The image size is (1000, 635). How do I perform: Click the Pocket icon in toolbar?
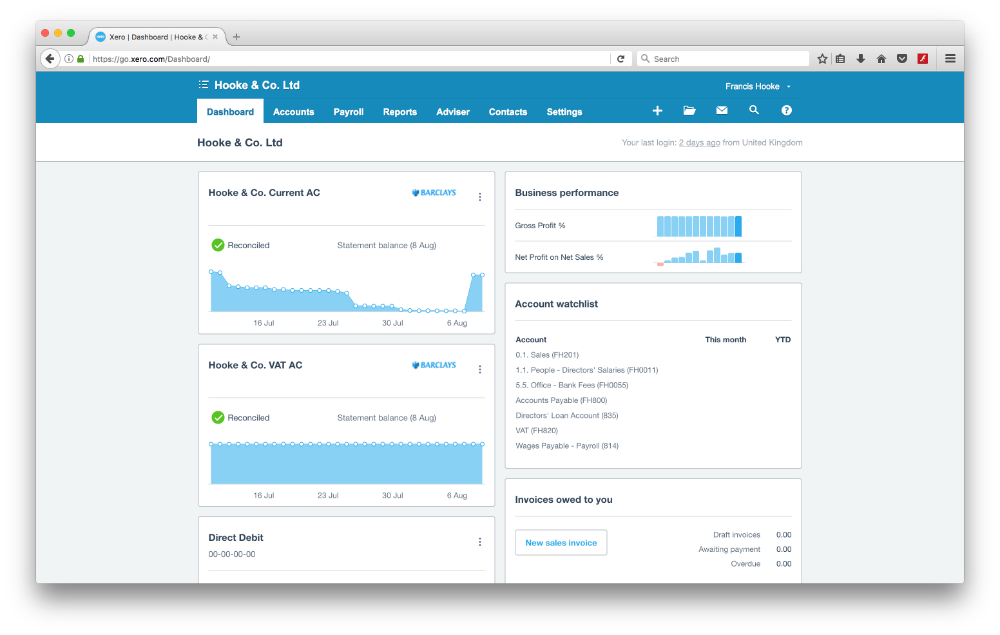pos(902,59)
